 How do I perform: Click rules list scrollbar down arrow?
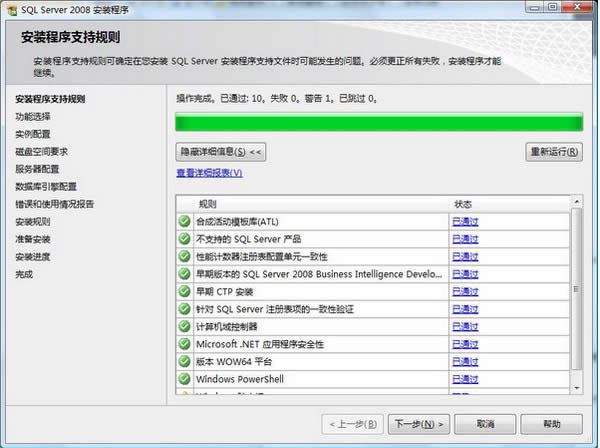coord(577,388)
